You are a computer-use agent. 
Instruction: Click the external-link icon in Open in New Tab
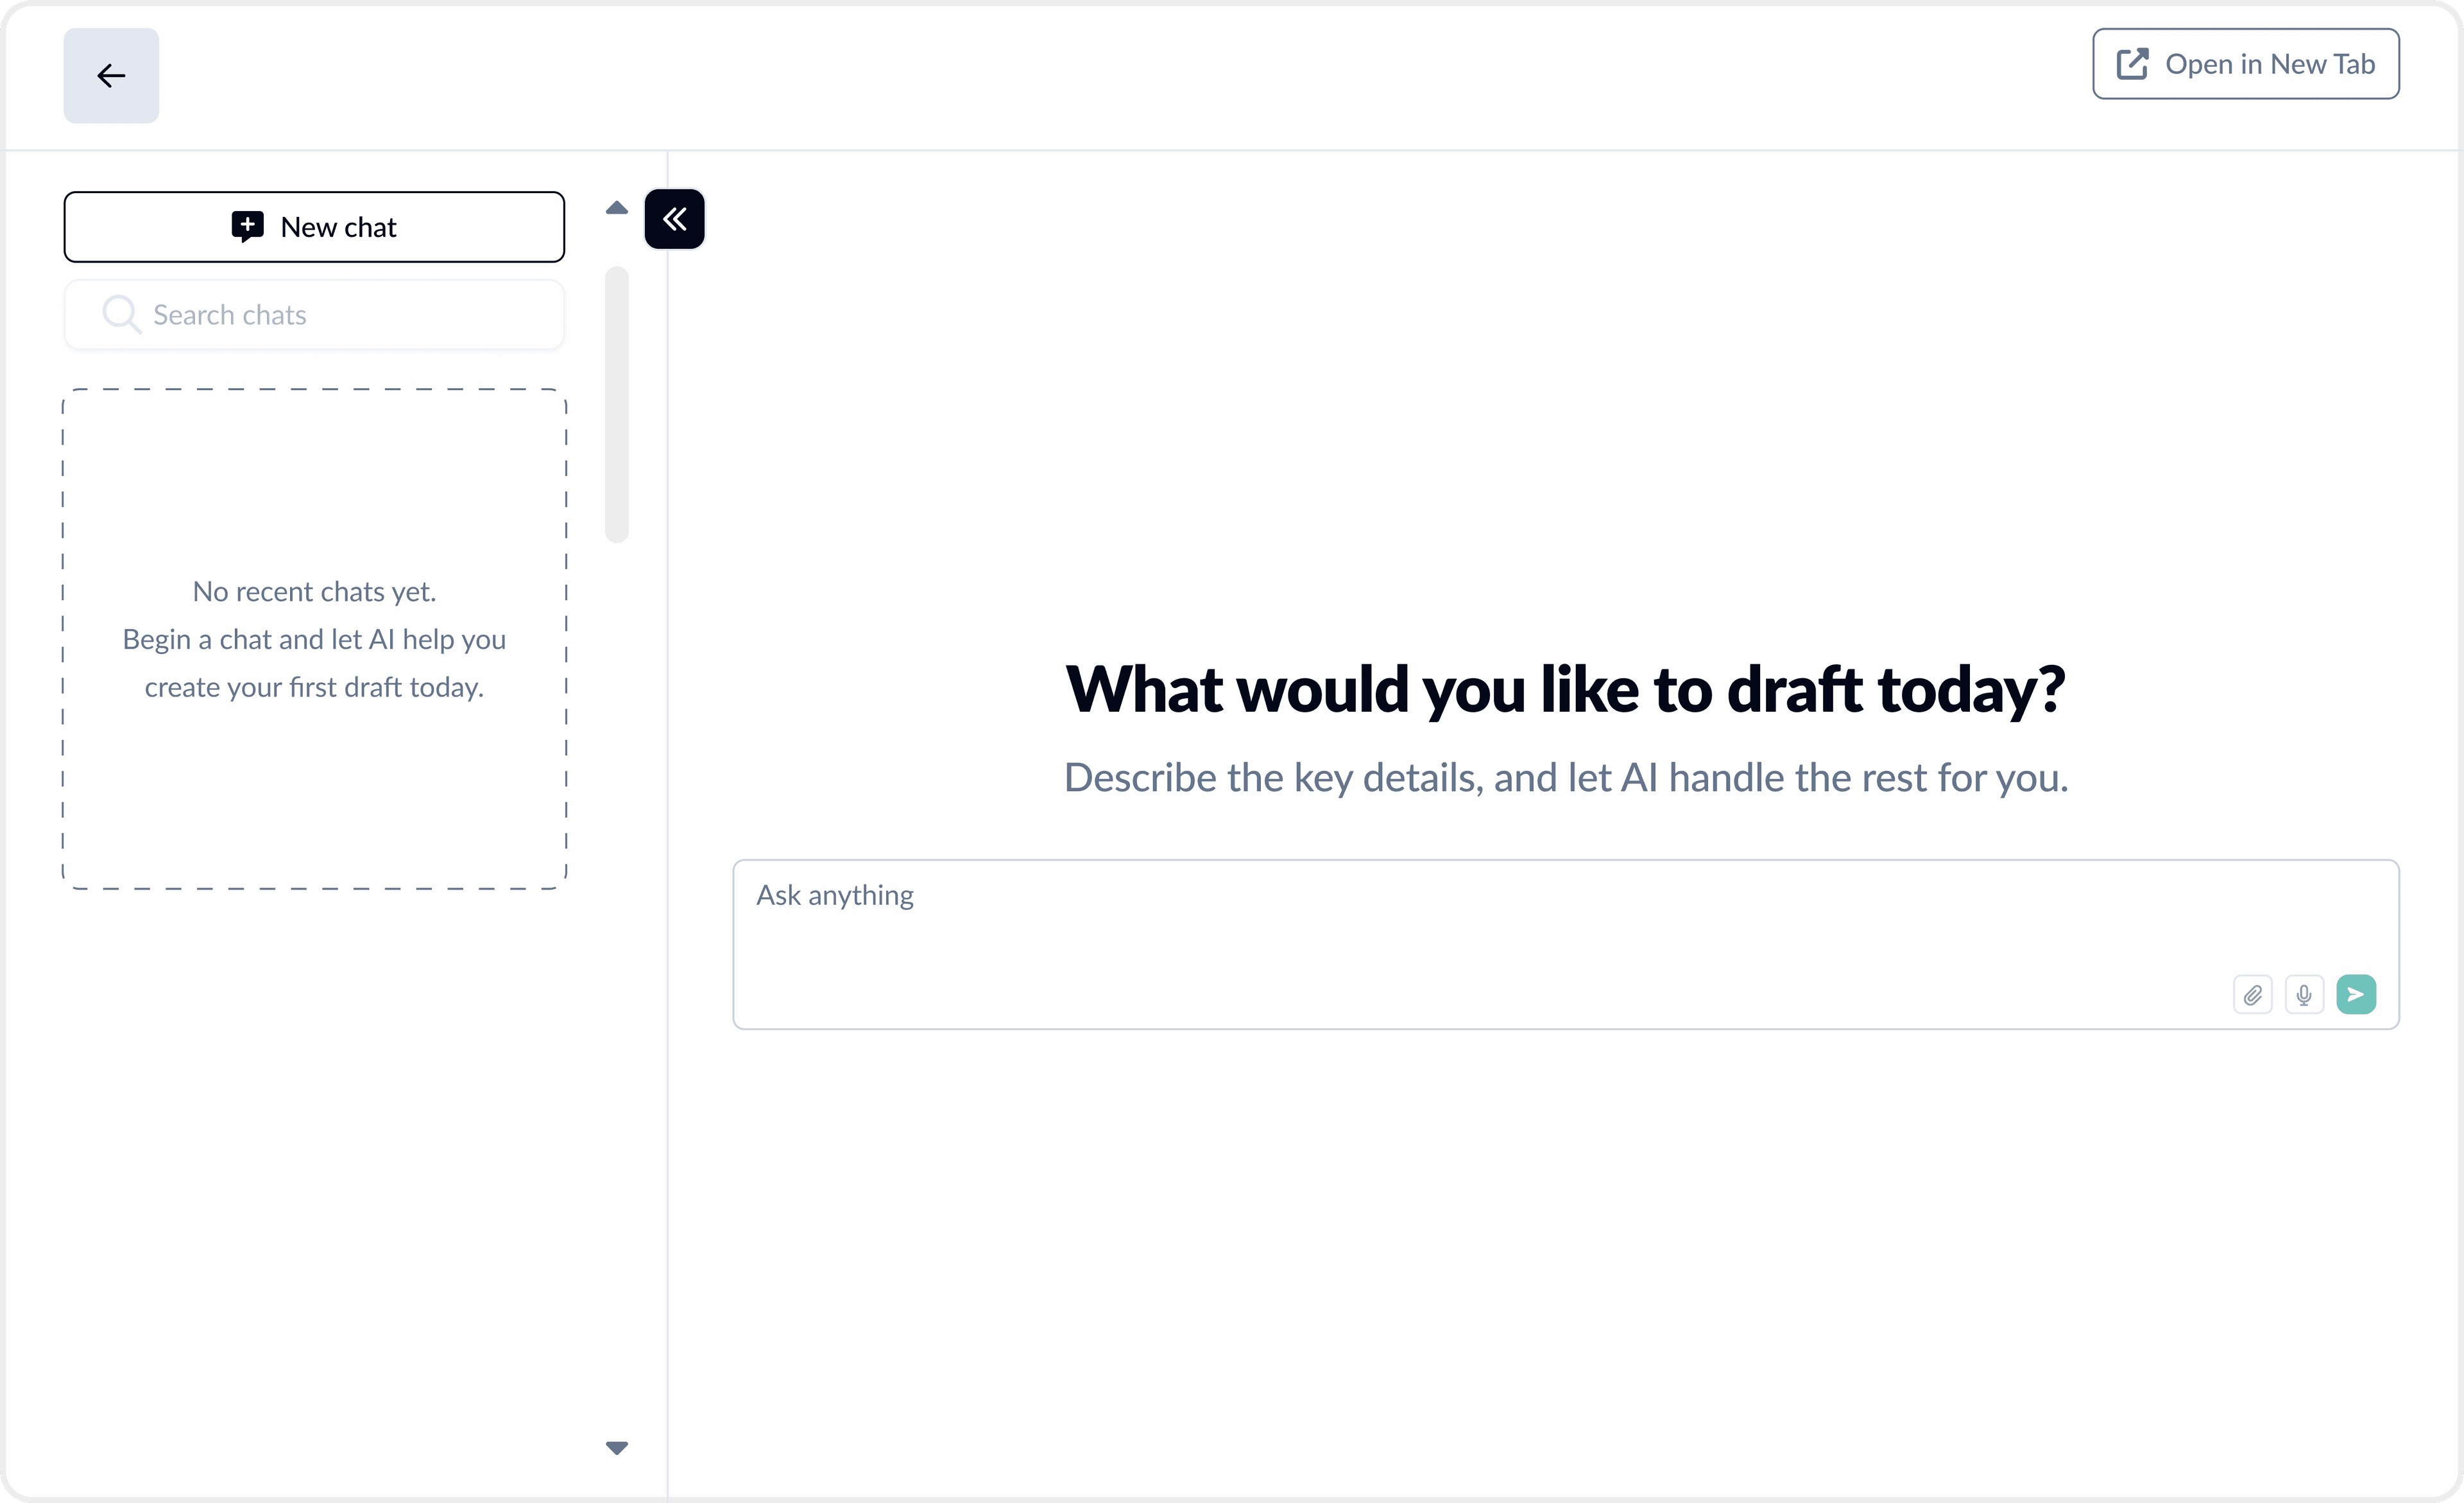(2133, 63)
